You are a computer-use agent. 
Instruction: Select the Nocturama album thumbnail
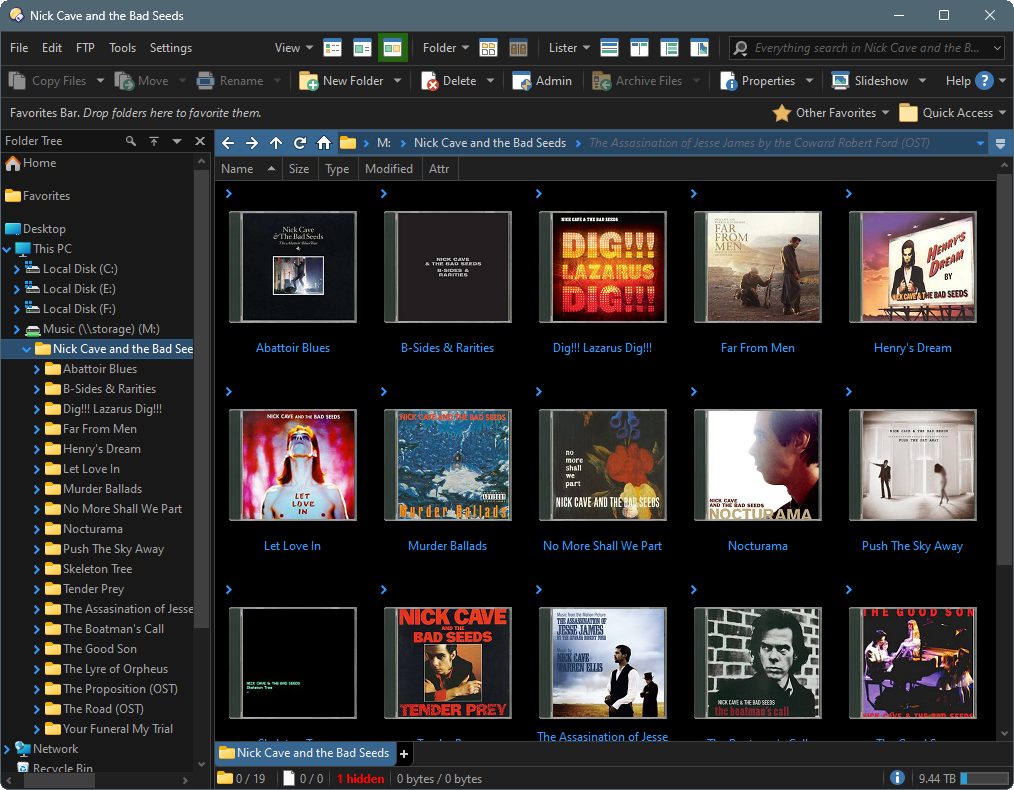757,465
